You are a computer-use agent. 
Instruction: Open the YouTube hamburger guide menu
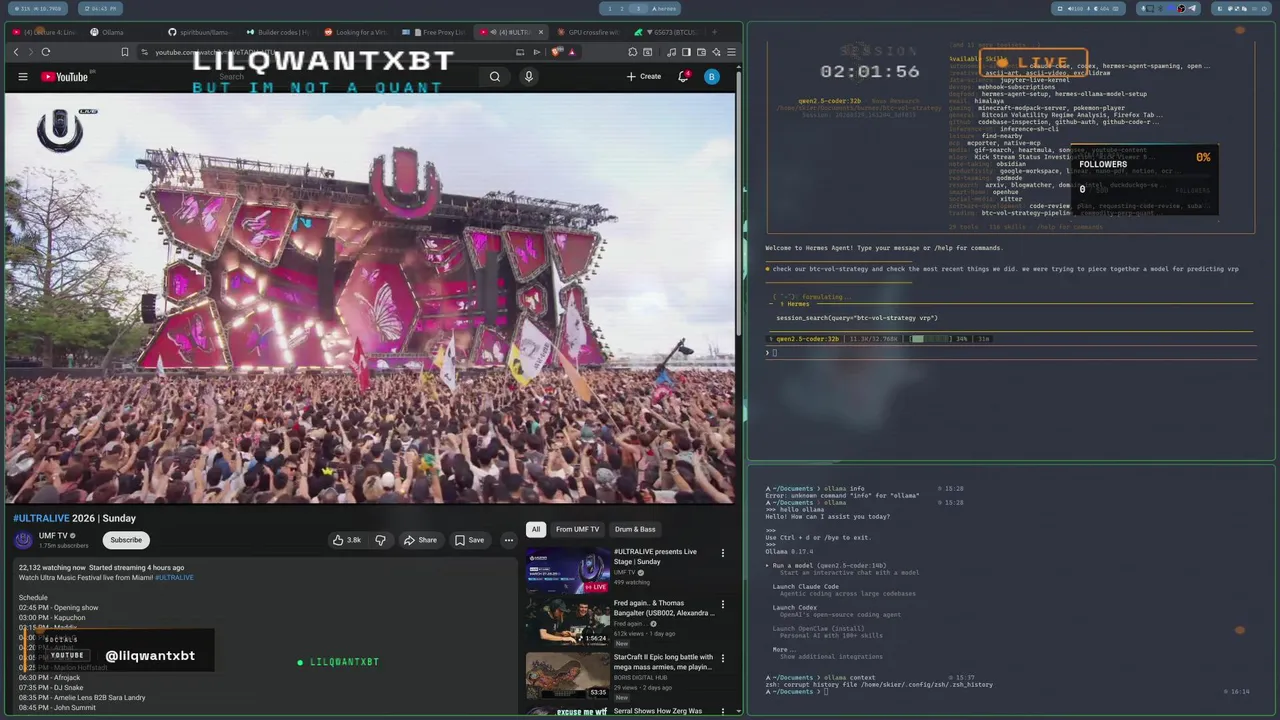click(x=22, y=76)
